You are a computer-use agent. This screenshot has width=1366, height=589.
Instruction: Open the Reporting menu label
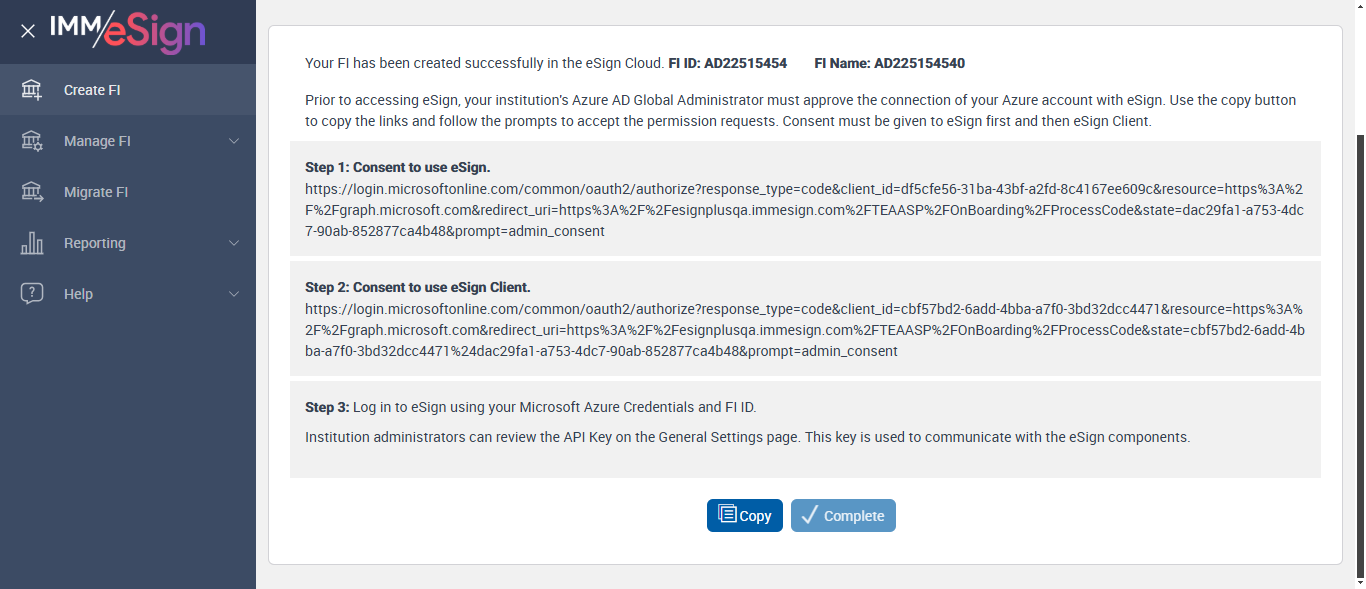coord(95,243)
